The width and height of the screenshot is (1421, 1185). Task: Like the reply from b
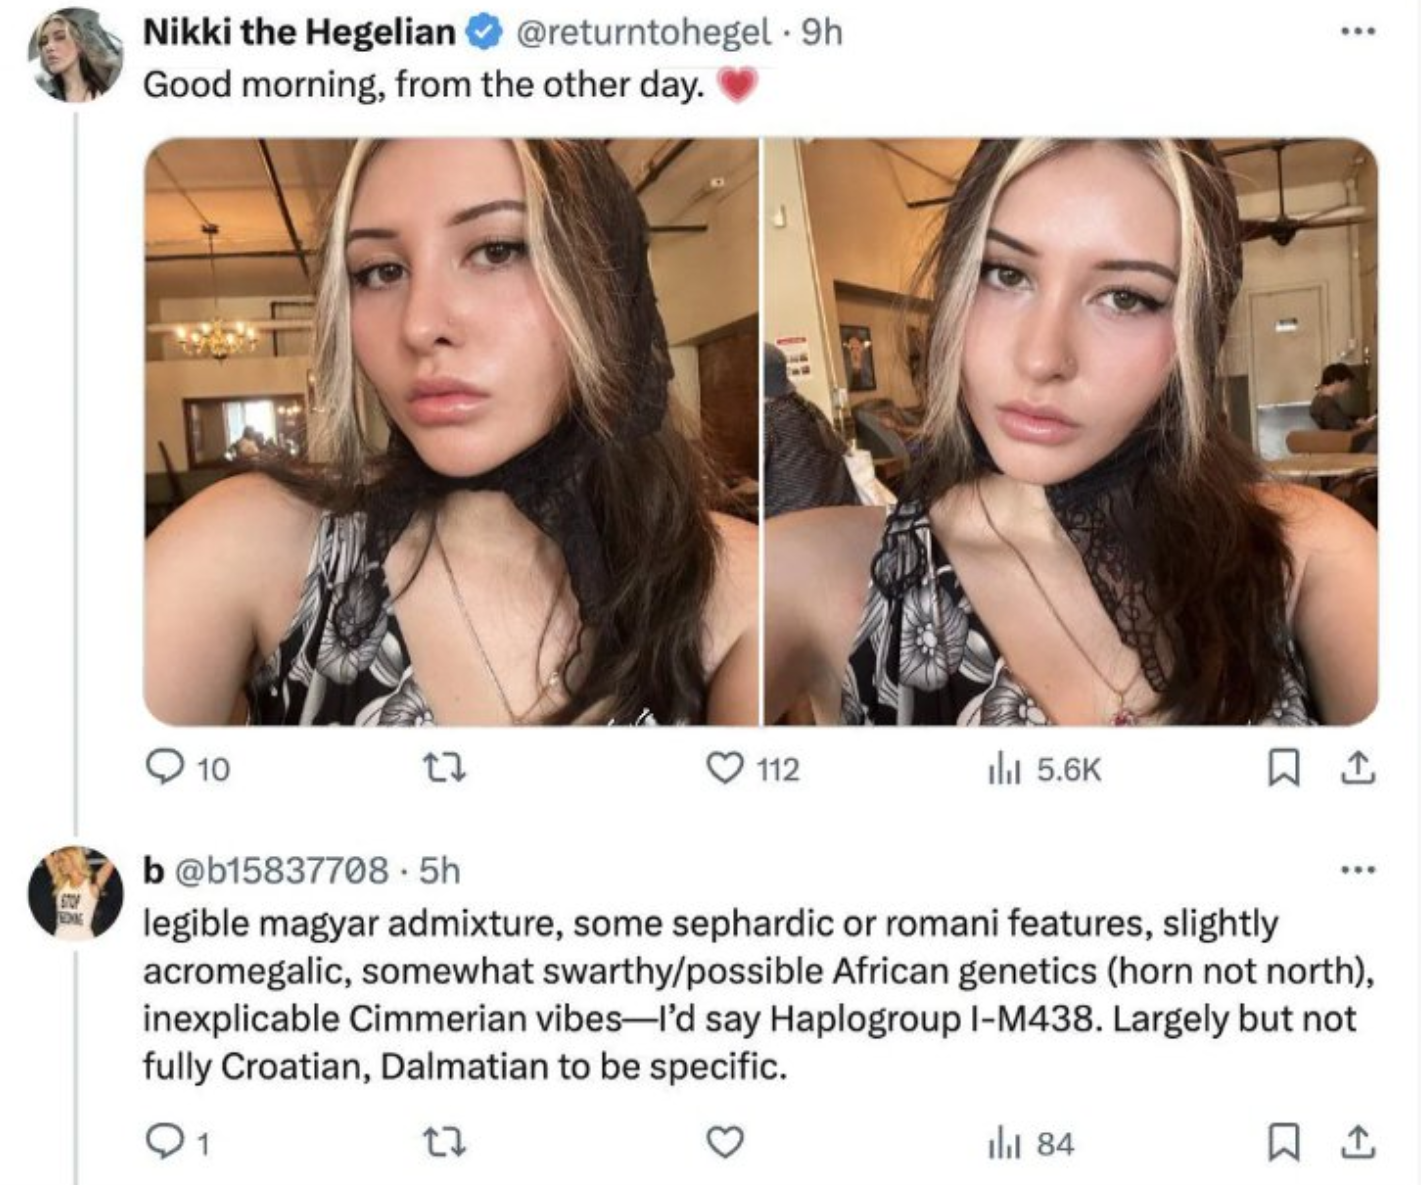(724, 1142)
